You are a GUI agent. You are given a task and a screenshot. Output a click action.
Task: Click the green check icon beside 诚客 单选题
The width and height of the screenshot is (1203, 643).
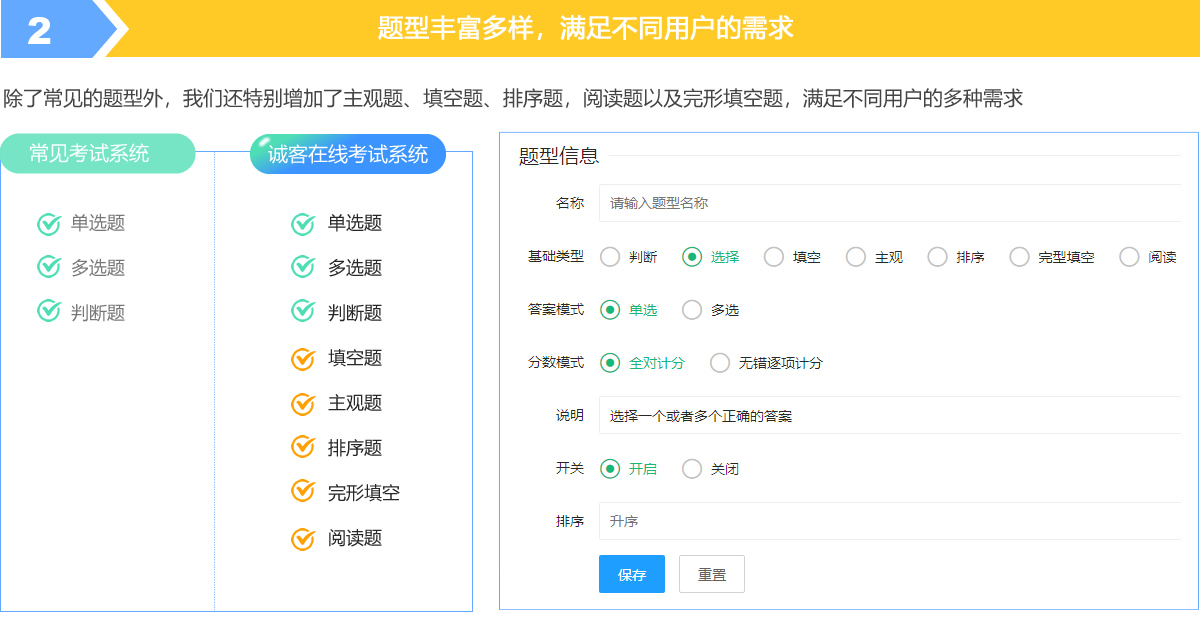[303, 223]
